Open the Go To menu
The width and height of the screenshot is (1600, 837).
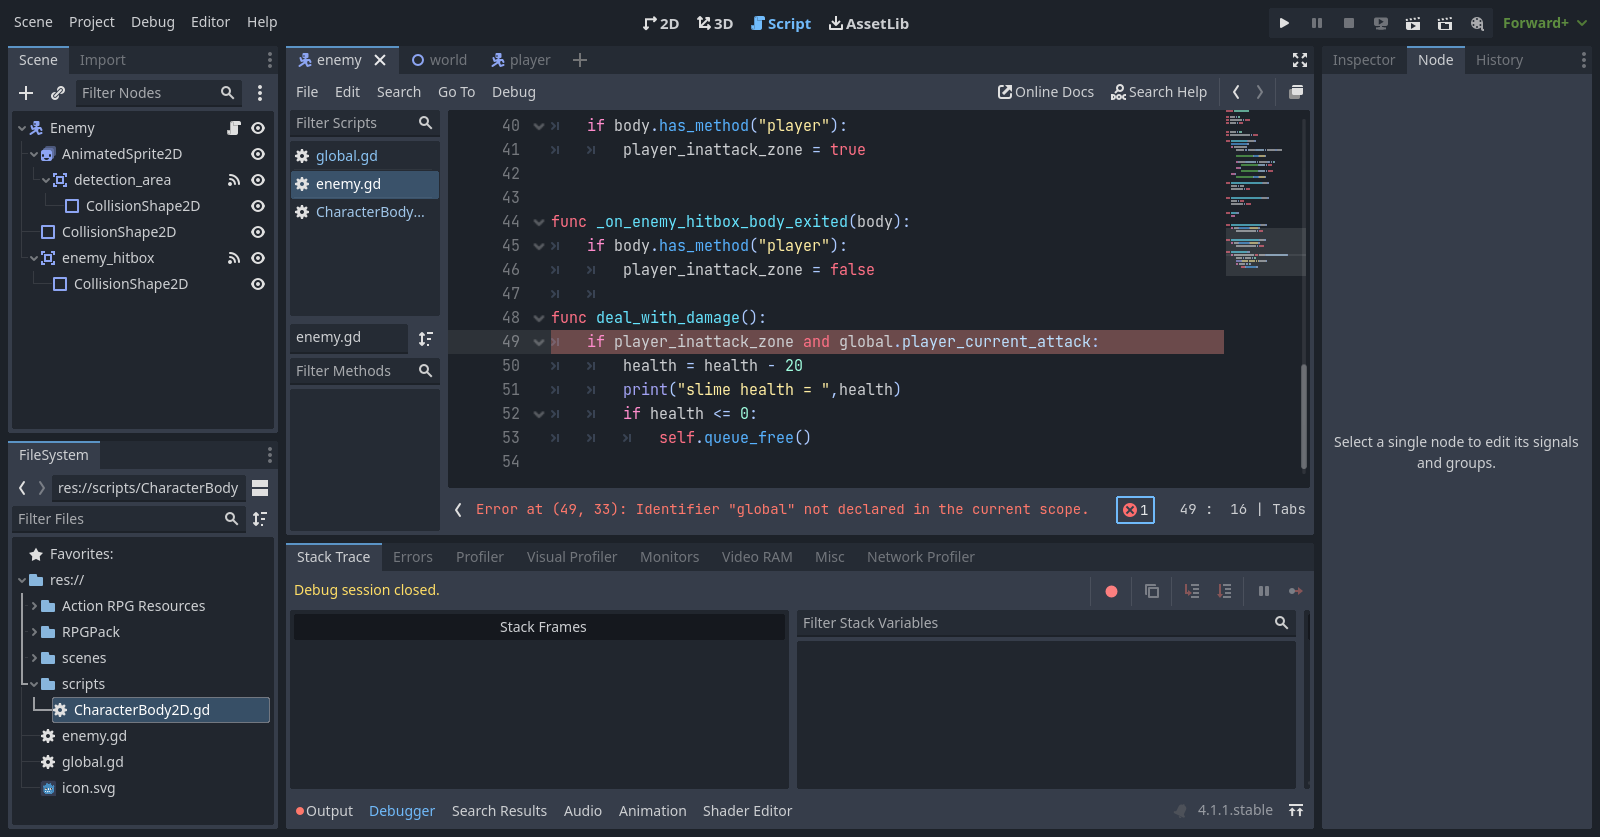coord(456,92)
